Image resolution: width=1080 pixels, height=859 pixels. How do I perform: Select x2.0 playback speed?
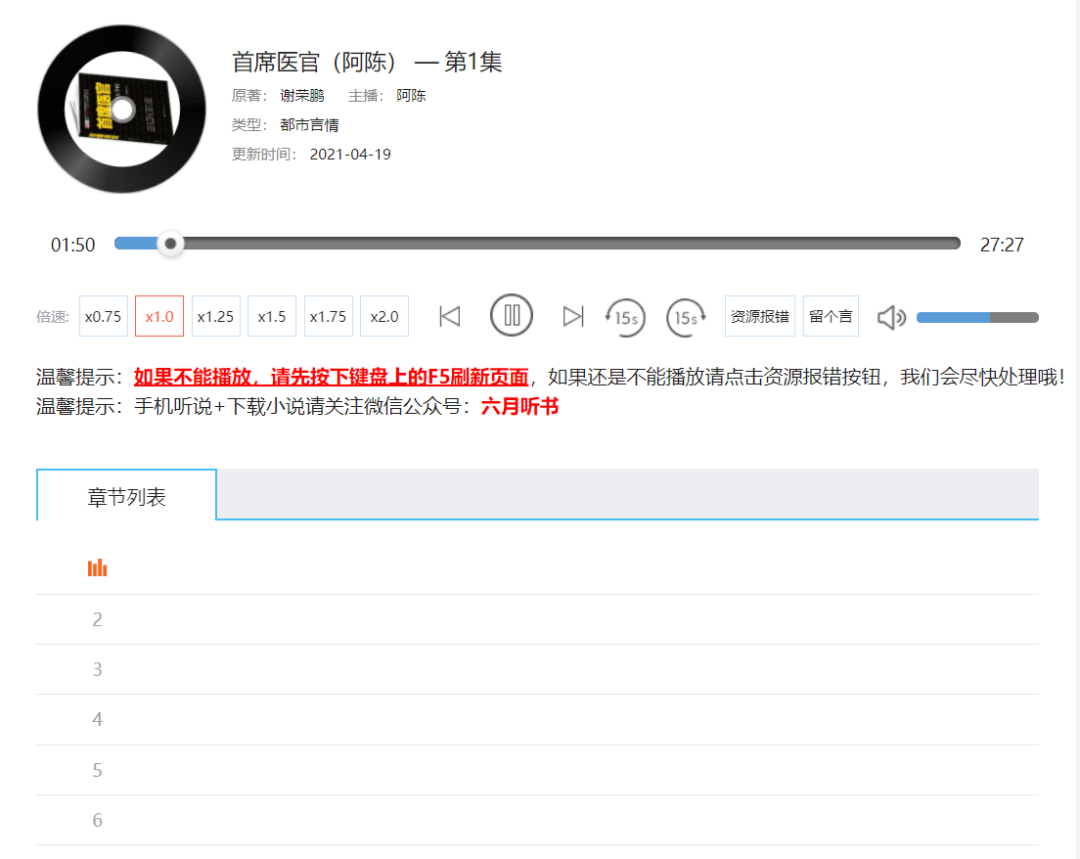[x=384, y=315]
